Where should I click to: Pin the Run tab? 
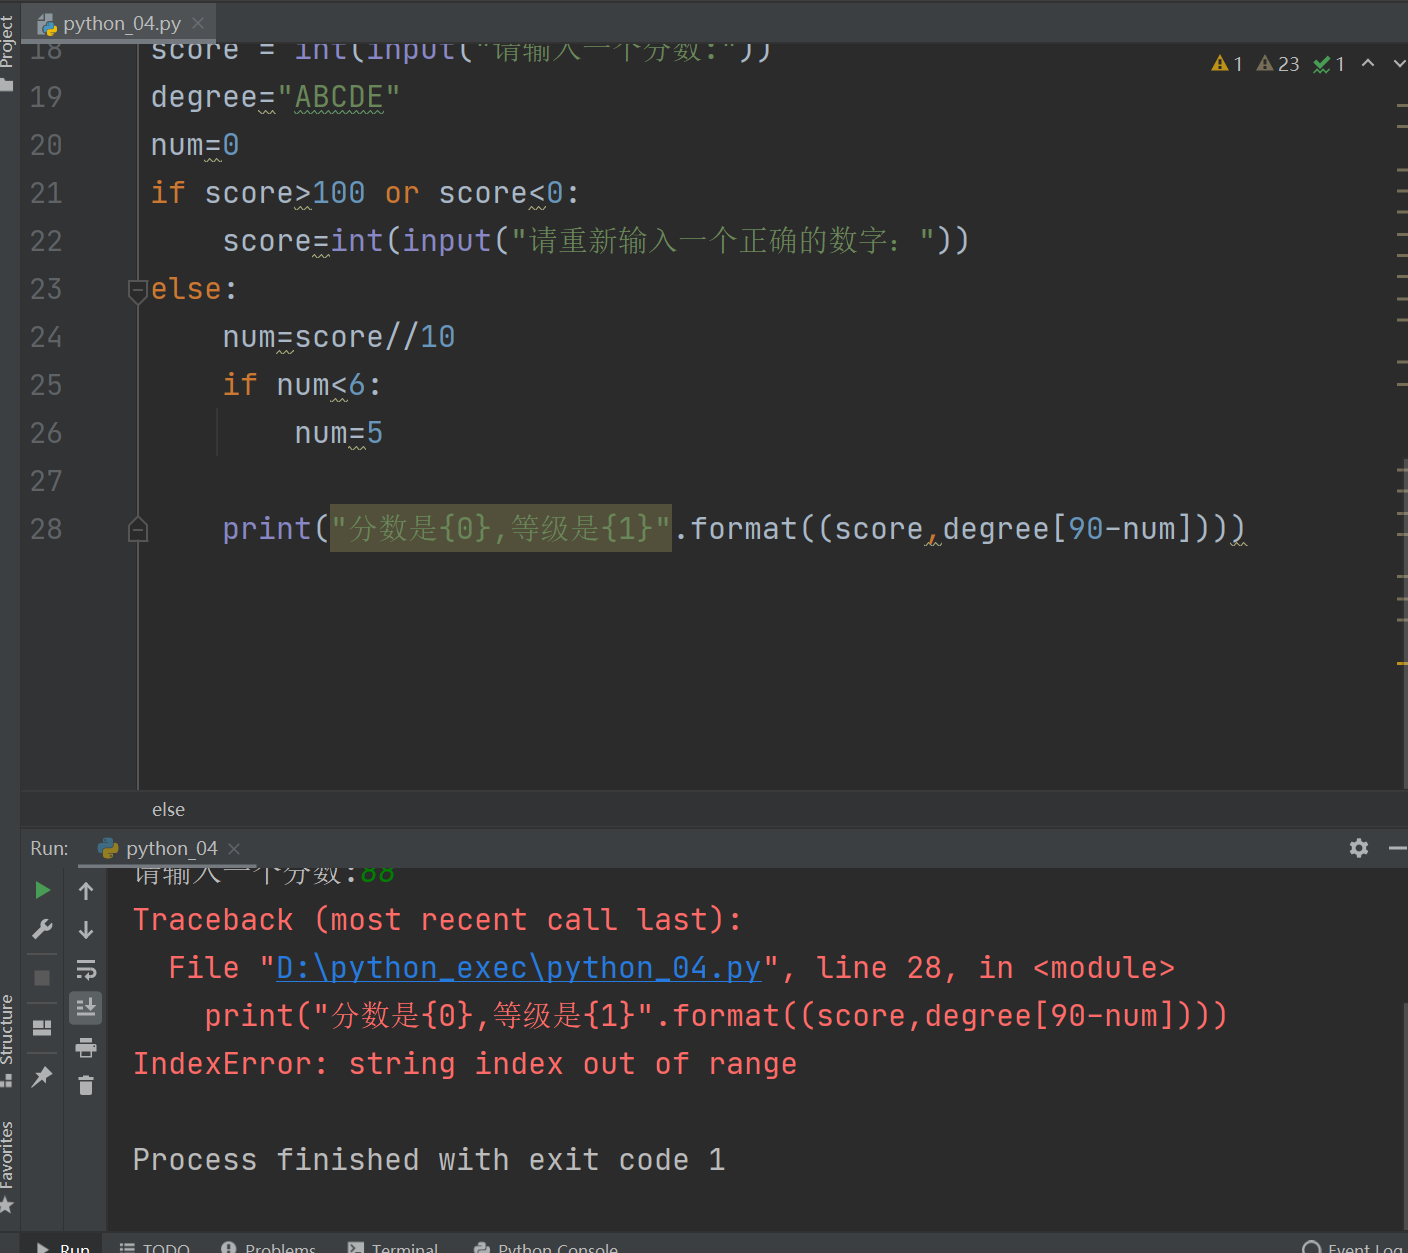[42, 1077]
